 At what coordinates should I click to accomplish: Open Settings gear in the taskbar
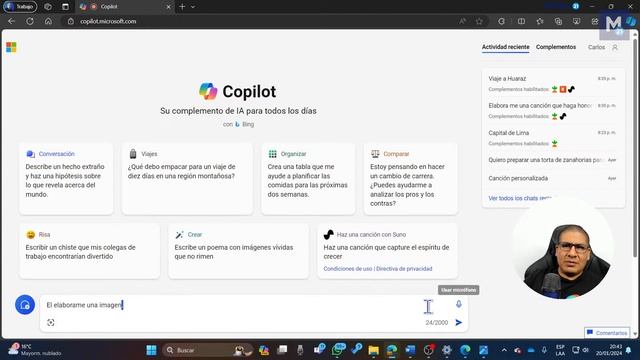click(x=447, y=350)
